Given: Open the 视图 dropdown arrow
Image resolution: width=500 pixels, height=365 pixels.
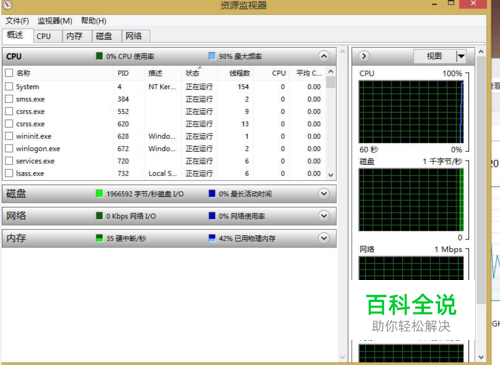Looking at the screenshot, I should pos(461,56).
